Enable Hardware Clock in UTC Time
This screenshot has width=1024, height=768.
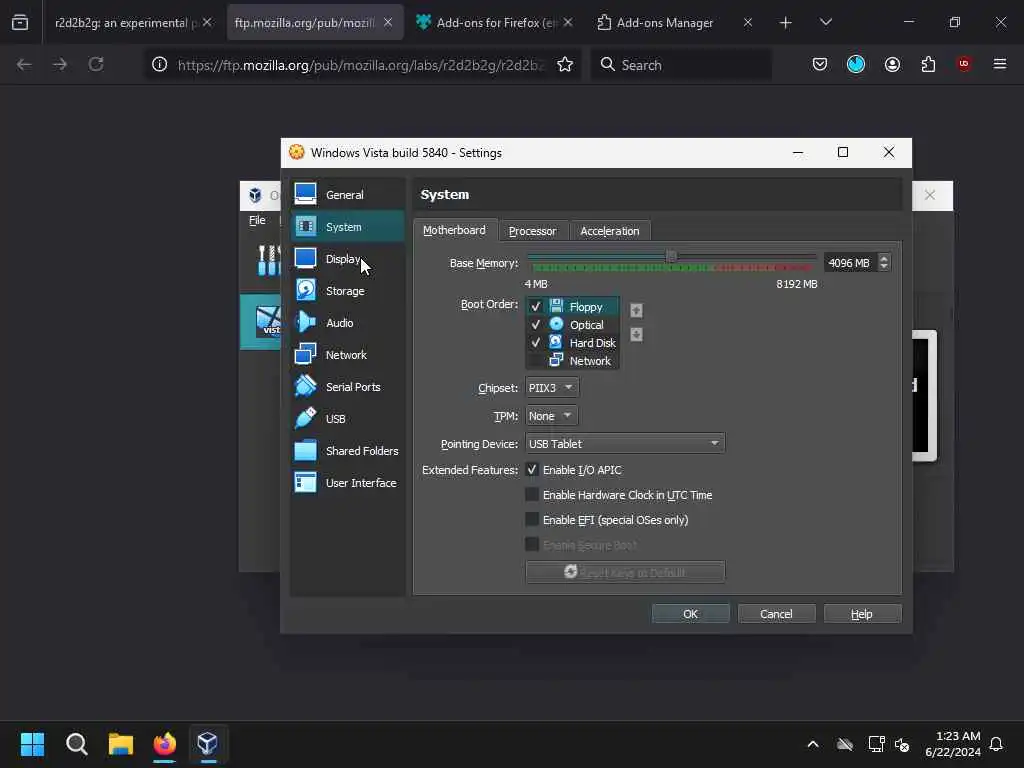[x=532, y=494]
